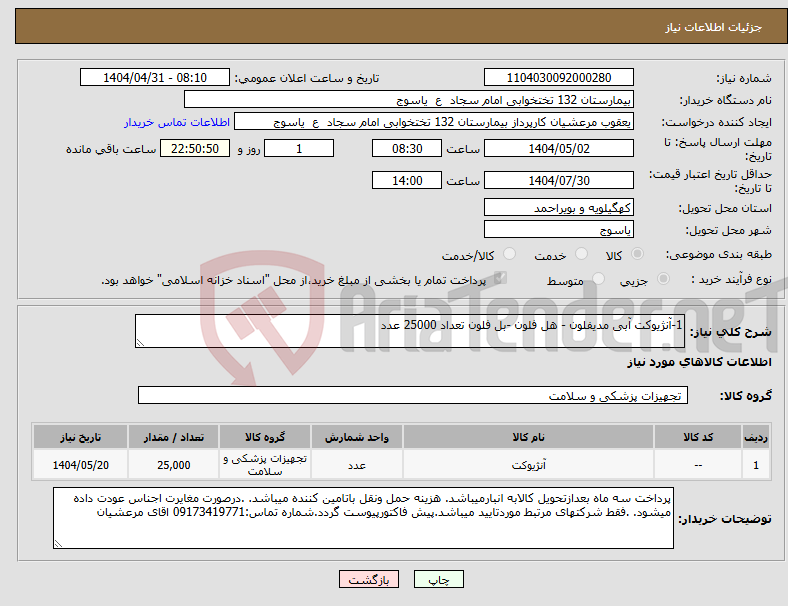Image resolution: width=788 pixels, height=606 pixels.
Task: Click the نام دستگاه خریدار label
Action: pos(726,100)
